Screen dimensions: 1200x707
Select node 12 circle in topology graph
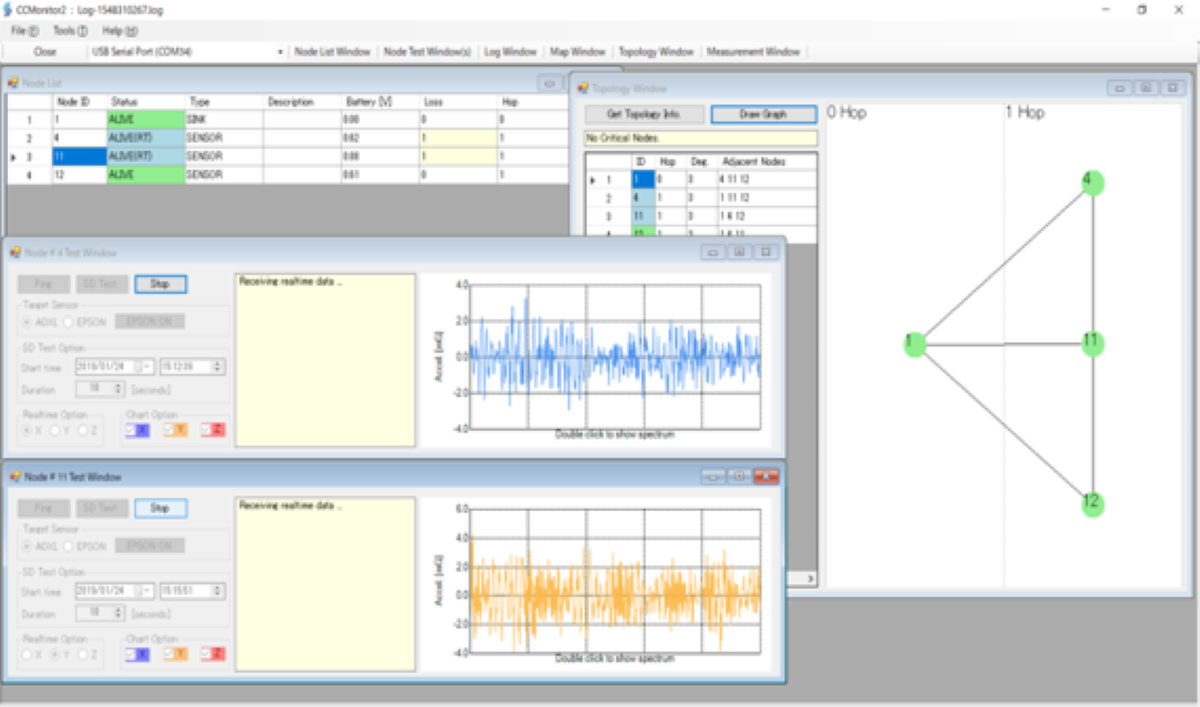click(1092, 504)
